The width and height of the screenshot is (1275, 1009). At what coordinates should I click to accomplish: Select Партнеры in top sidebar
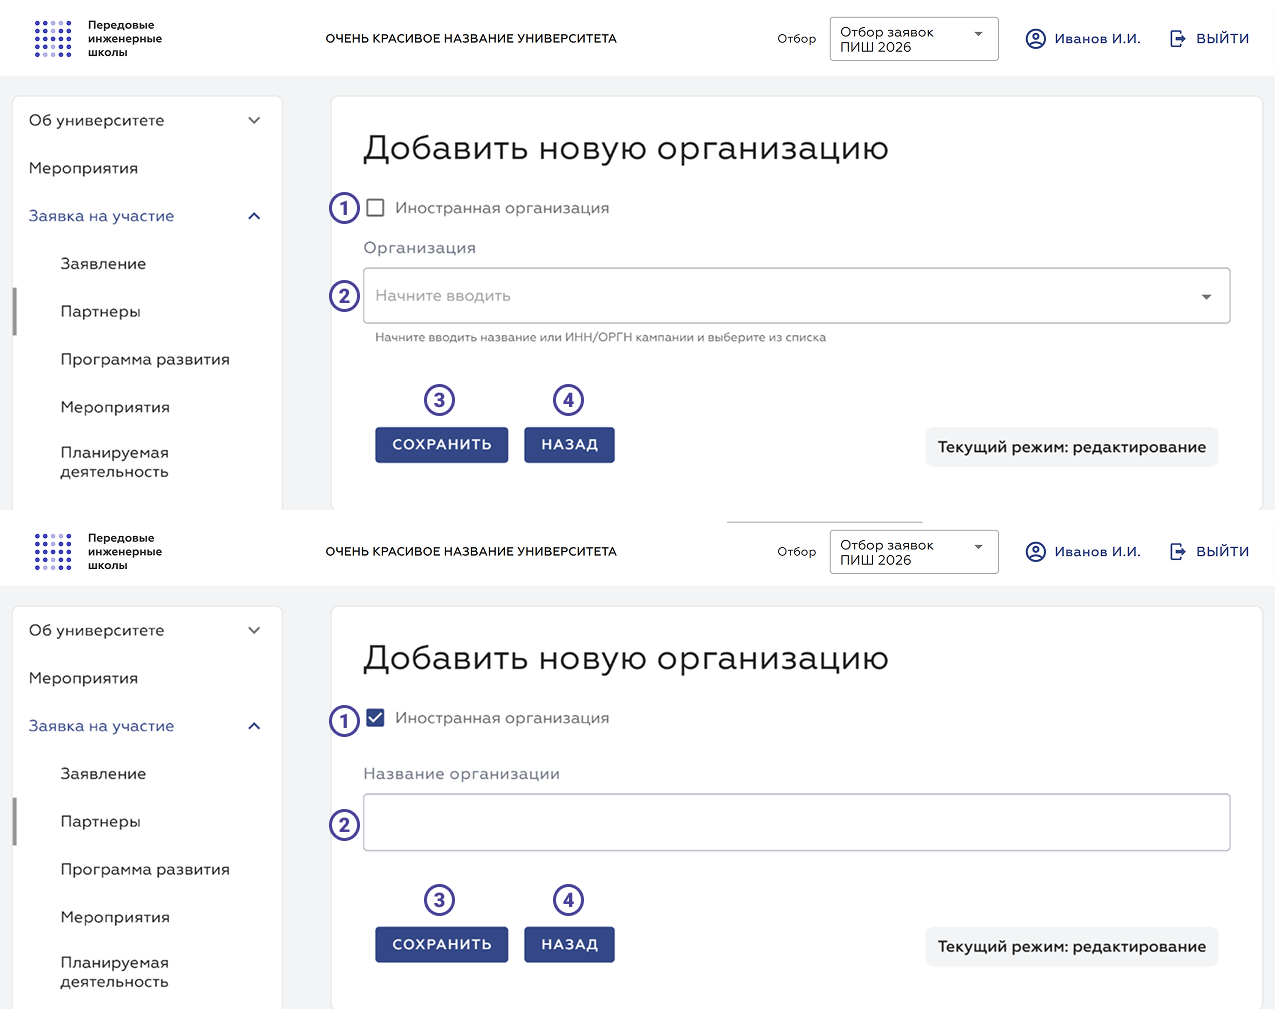click(x=100, y=312)
